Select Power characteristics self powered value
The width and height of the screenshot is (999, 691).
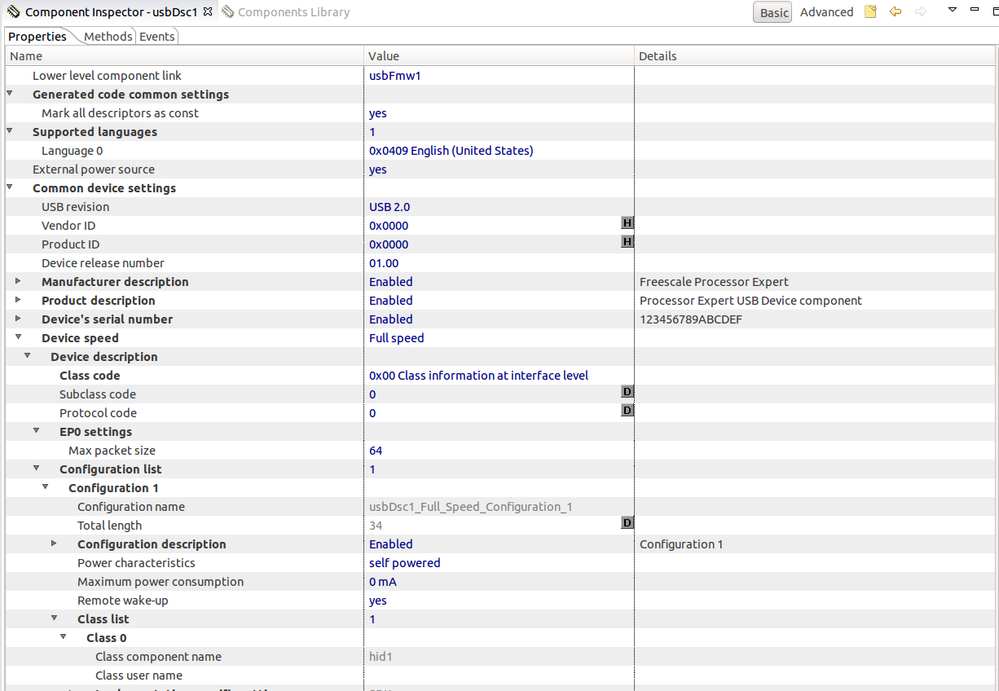click(x=404, y=563)
